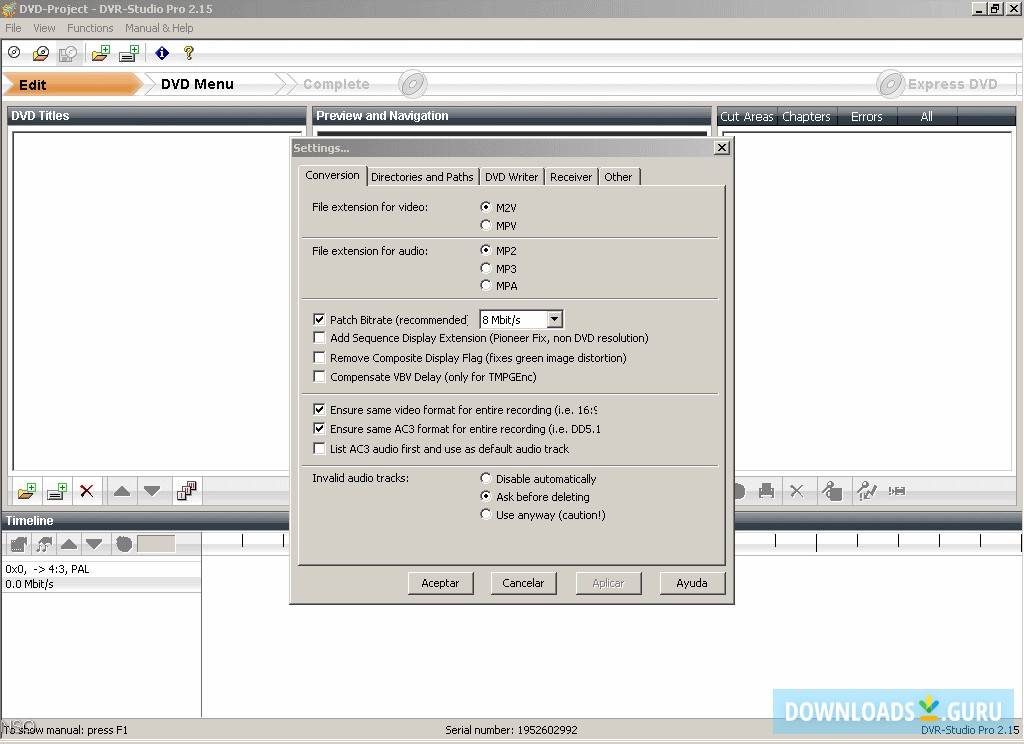Click the timeline down arrow icon

[x=94, y=543]
